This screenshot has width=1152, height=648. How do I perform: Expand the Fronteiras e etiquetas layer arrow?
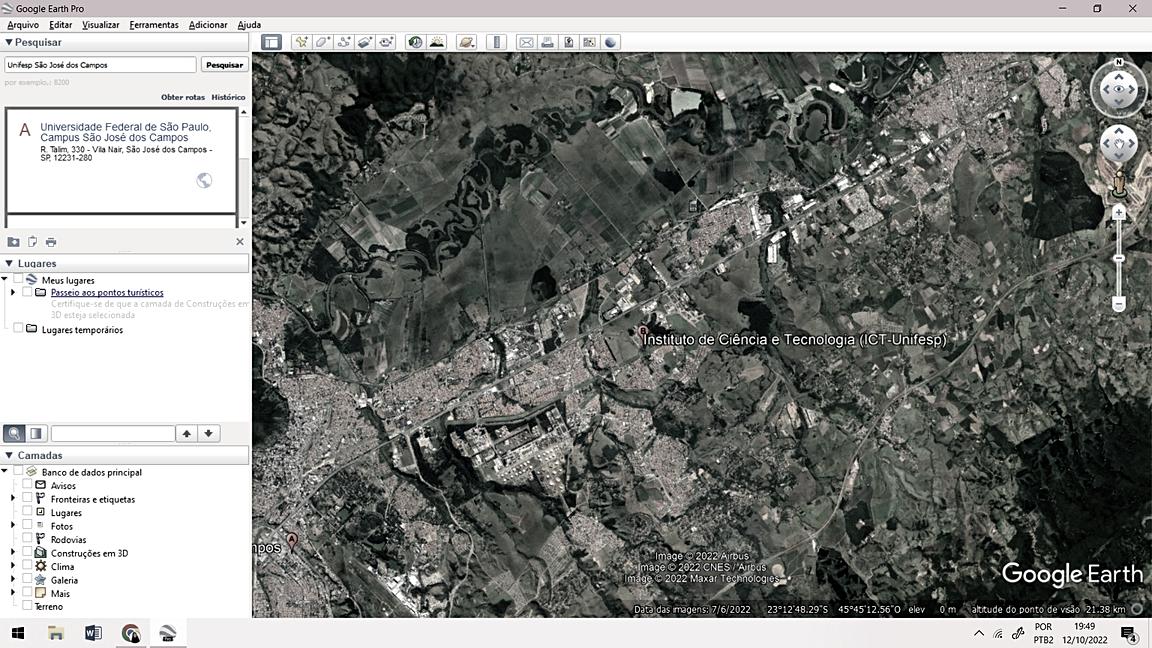click(12, 499)
